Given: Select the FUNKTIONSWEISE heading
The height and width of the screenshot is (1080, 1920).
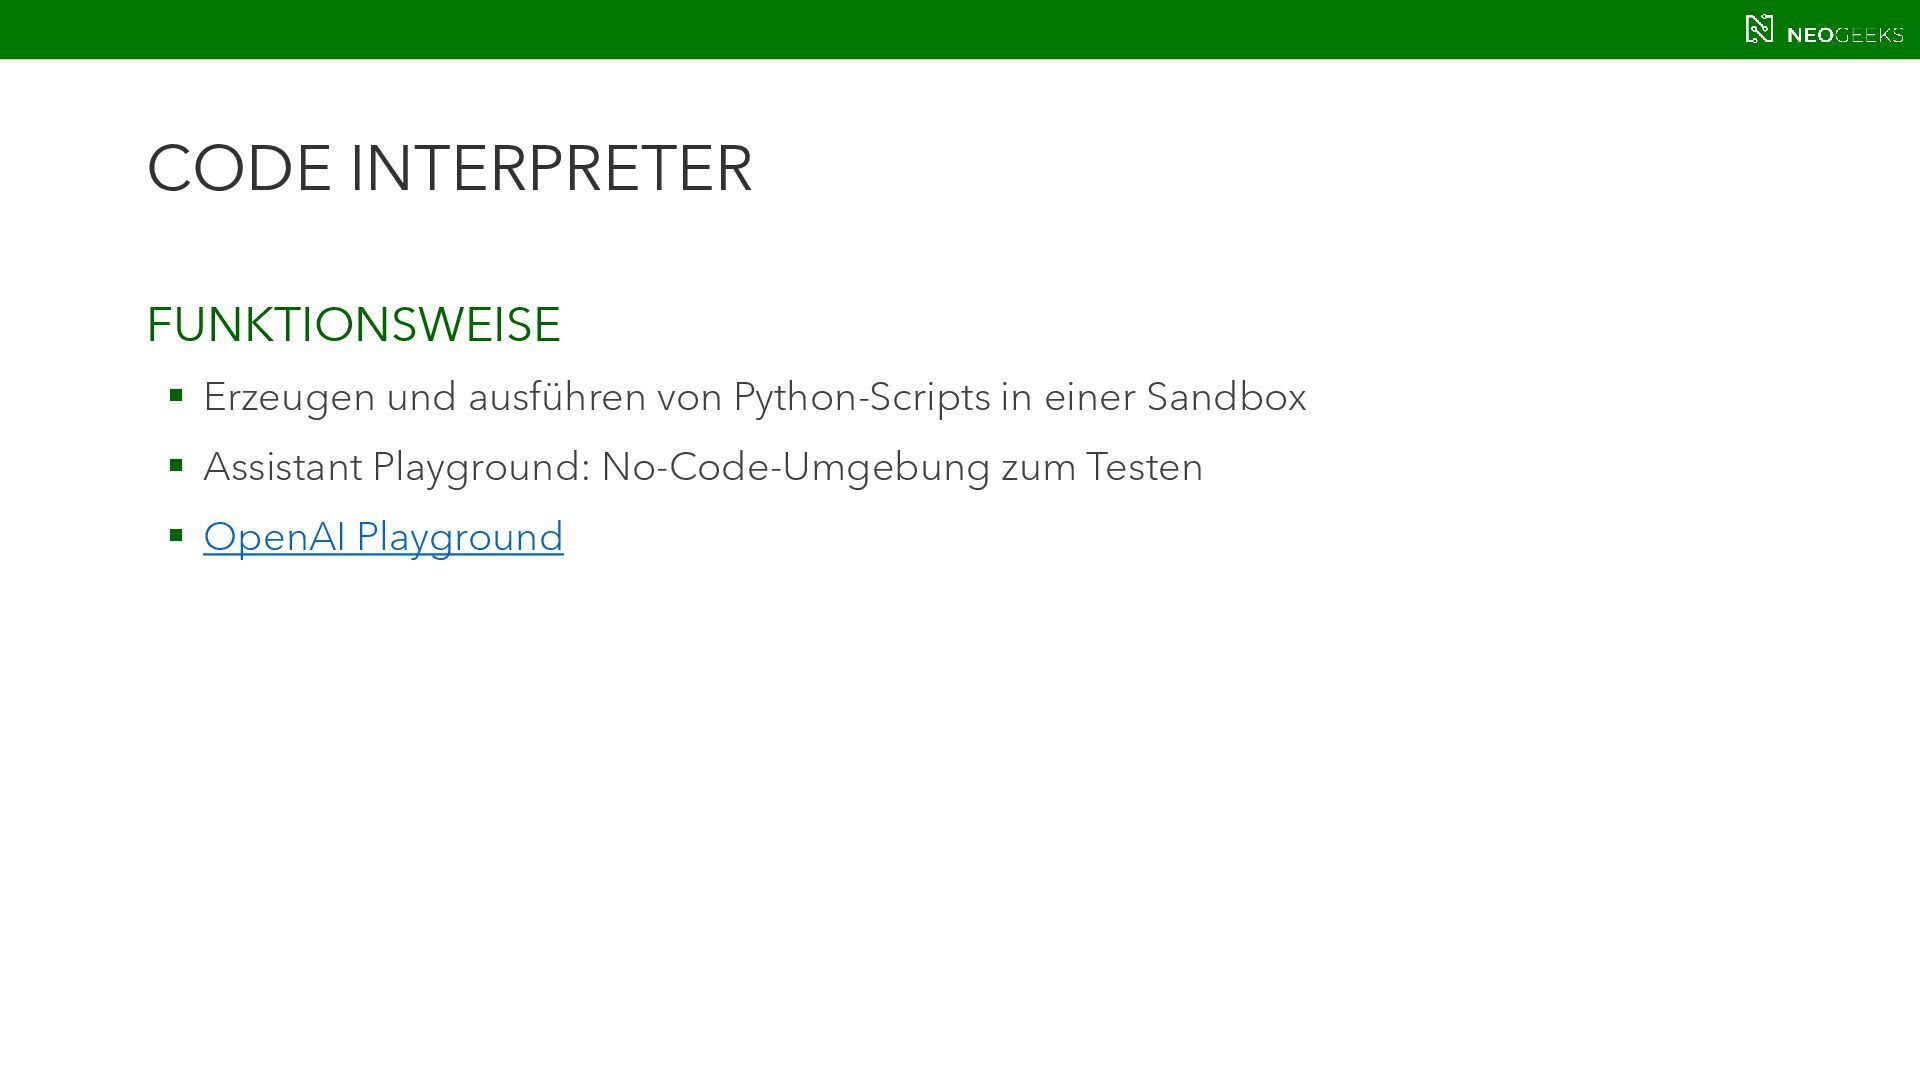Looking at the screenshot, I should click(354, 325).
